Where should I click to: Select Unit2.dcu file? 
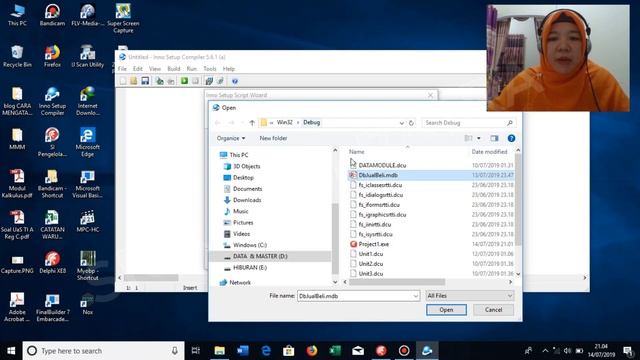[x=371, y=264]
